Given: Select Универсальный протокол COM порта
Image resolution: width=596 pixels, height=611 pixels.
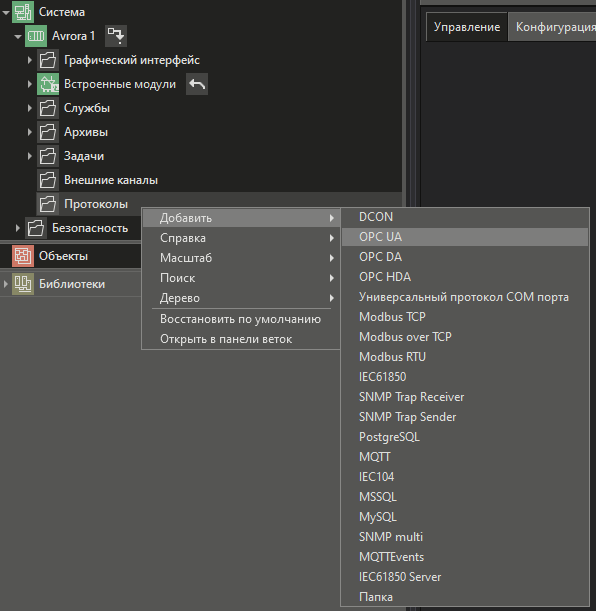Looking at the screenshot, I should [x=465, y=297].
